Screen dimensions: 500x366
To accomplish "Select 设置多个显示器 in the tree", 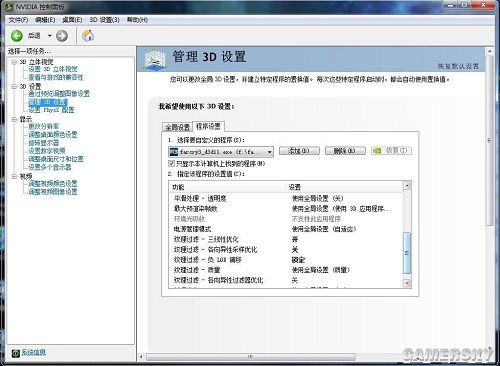I will click(50, 167).
